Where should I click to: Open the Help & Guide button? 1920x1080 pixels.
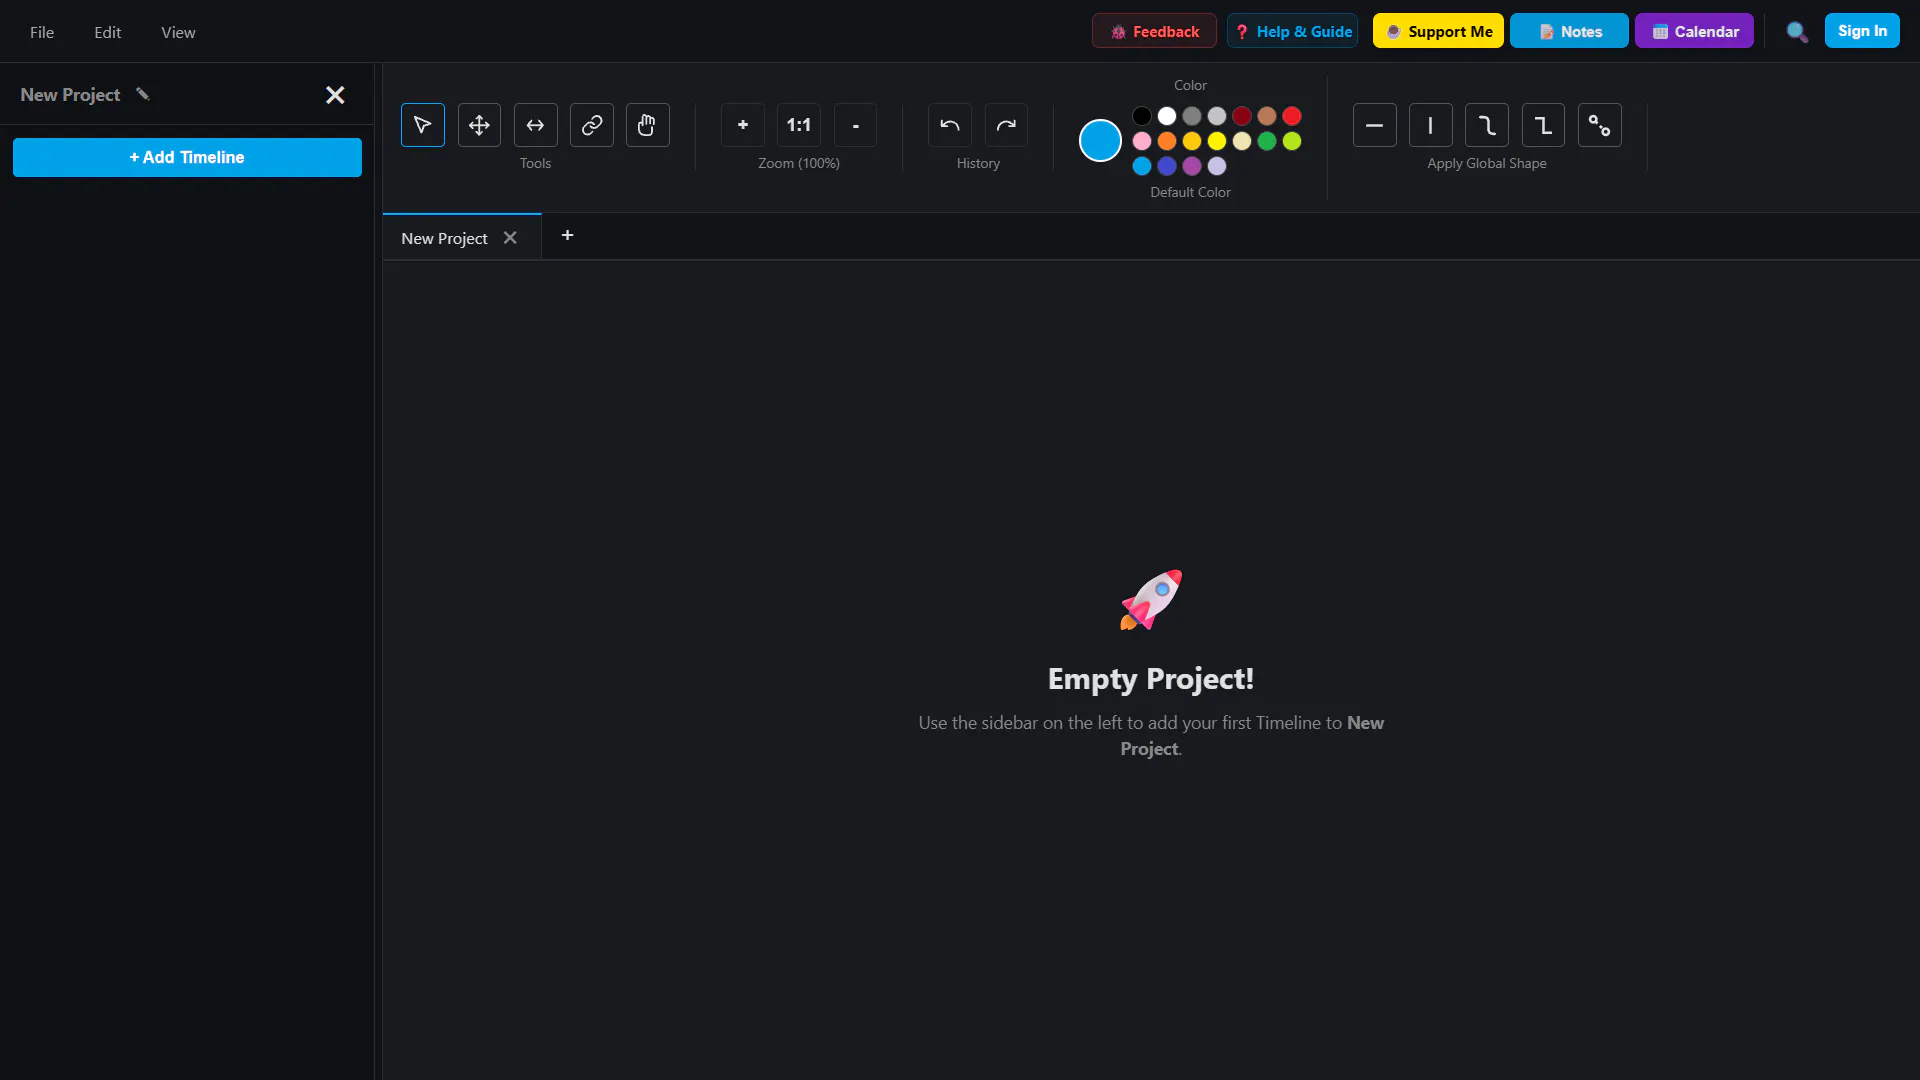click(1293, 31)
